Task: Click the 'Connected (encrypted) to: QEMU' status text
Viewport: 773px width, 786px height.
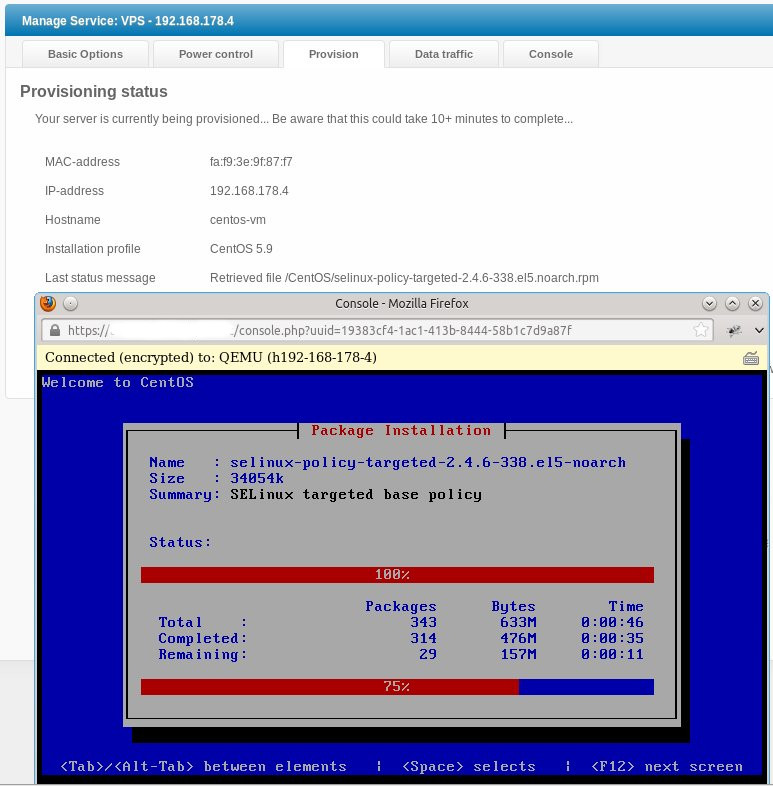Action: pos(211,357)
